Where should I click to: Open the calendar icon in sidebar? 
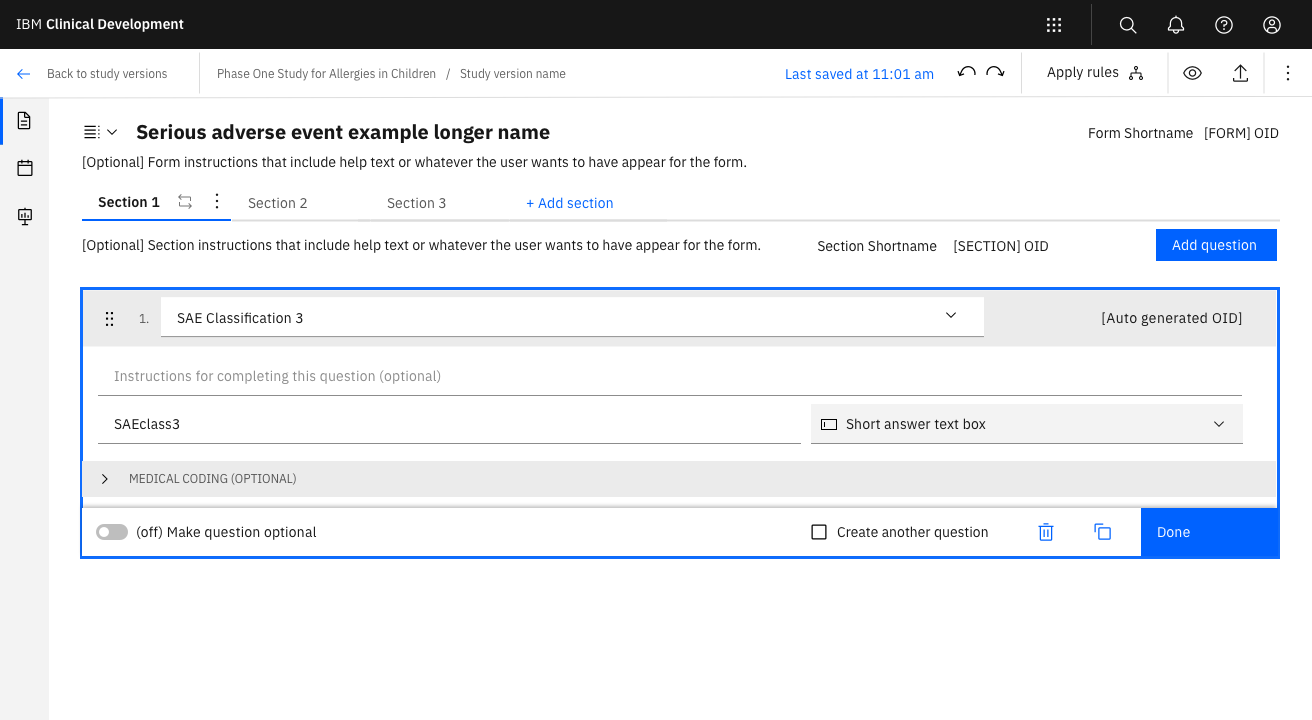pos(25,168)
